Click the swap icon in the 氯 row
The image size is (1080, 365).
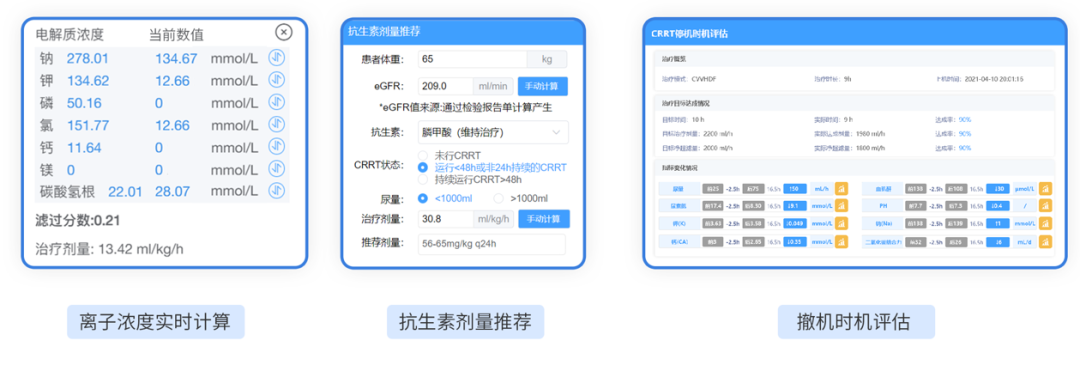(x=277, y=125)
